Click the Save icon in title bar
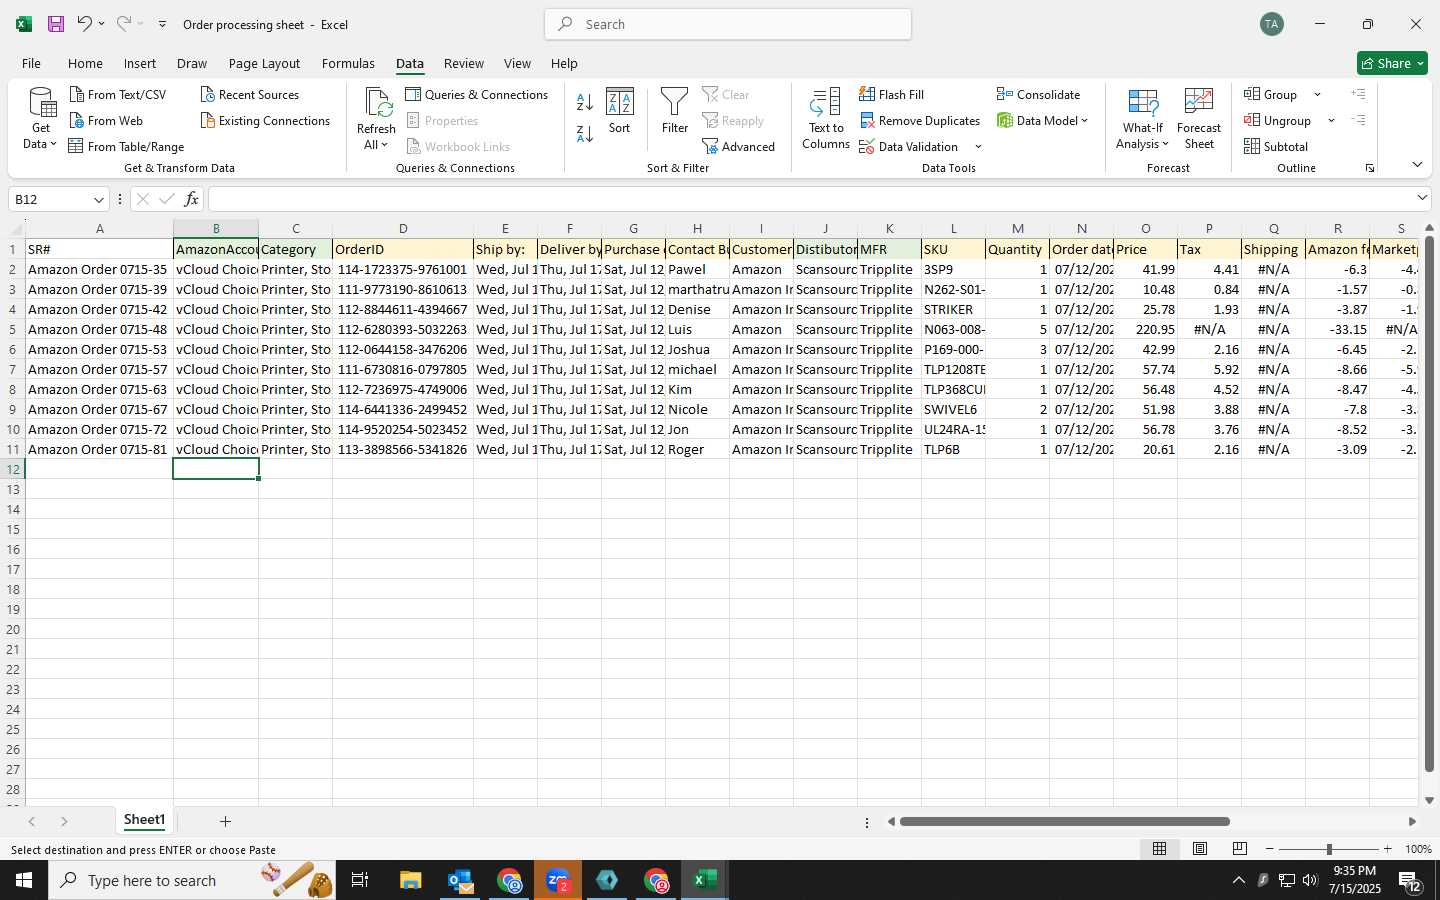1440x900 pixels. pos(56,24)
